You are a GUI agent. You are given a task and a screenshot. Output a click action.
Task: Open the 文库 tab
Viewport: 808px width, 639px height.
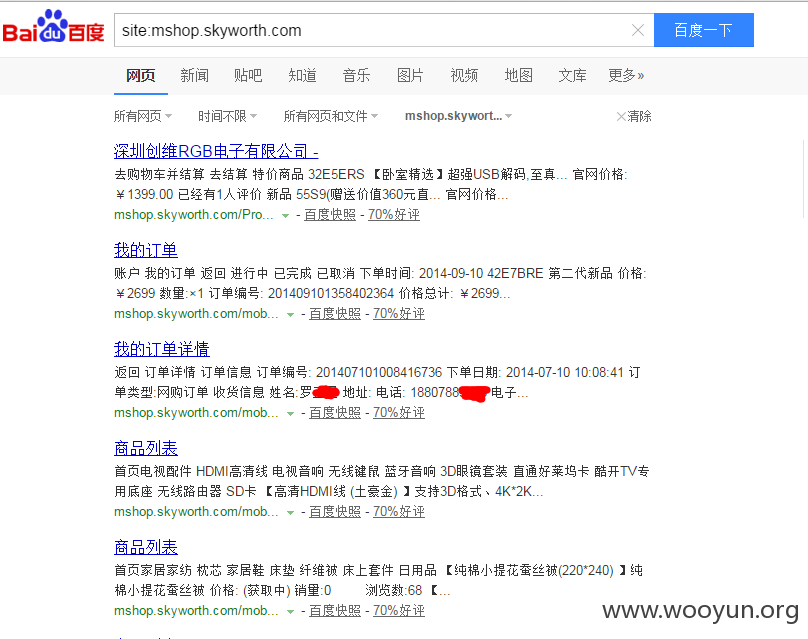pyautogui.click(x=572, y=76)
